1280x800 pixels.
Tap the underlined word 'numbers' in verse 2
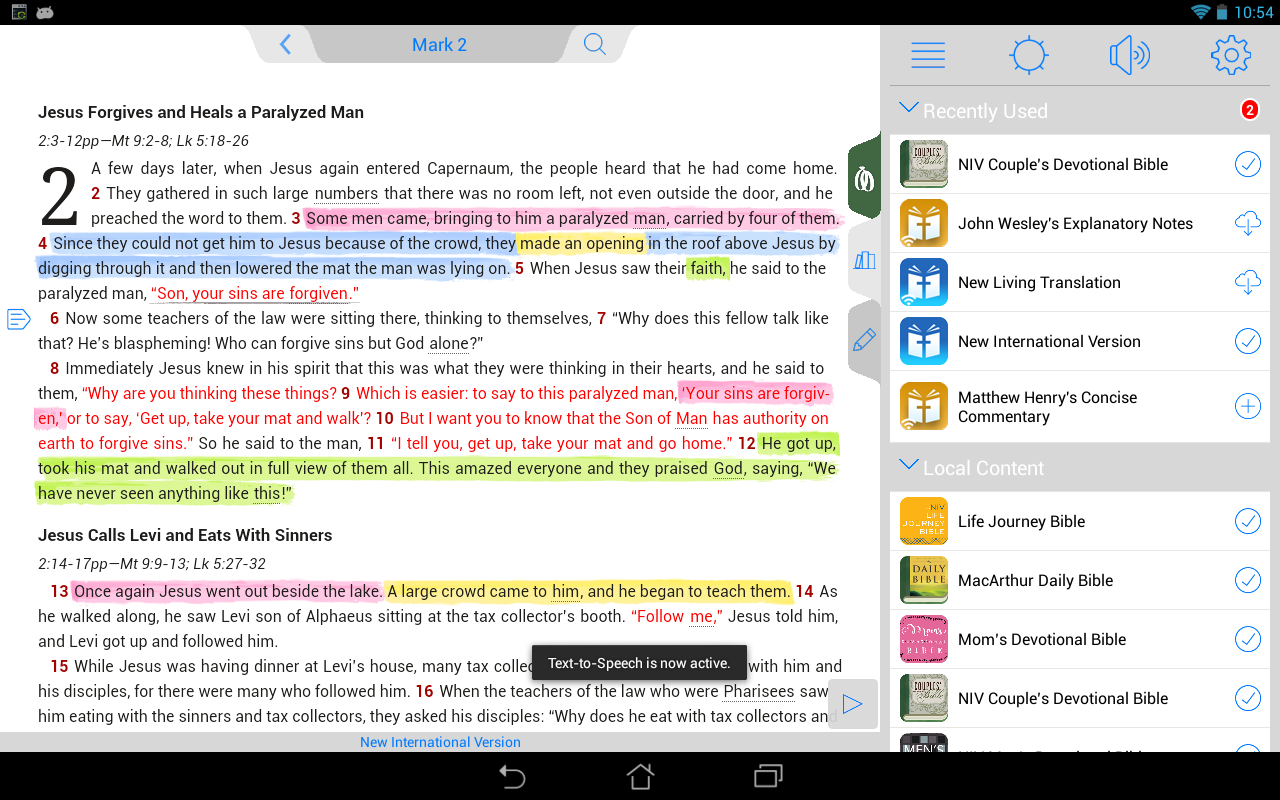[346, 194]
